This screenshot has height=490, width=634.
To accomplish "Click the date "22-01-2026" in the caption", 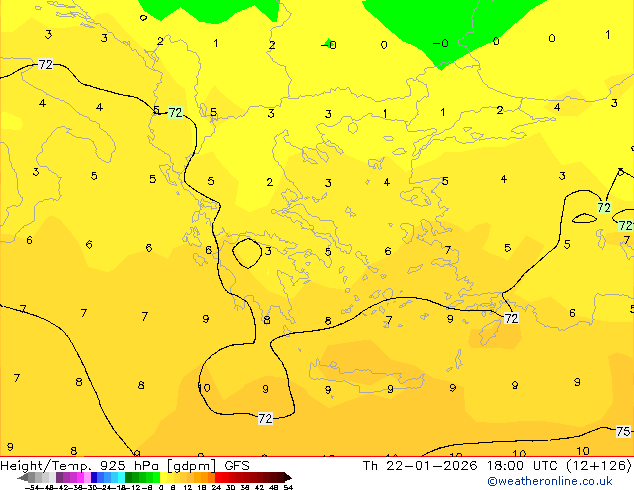I will (432, 466).
